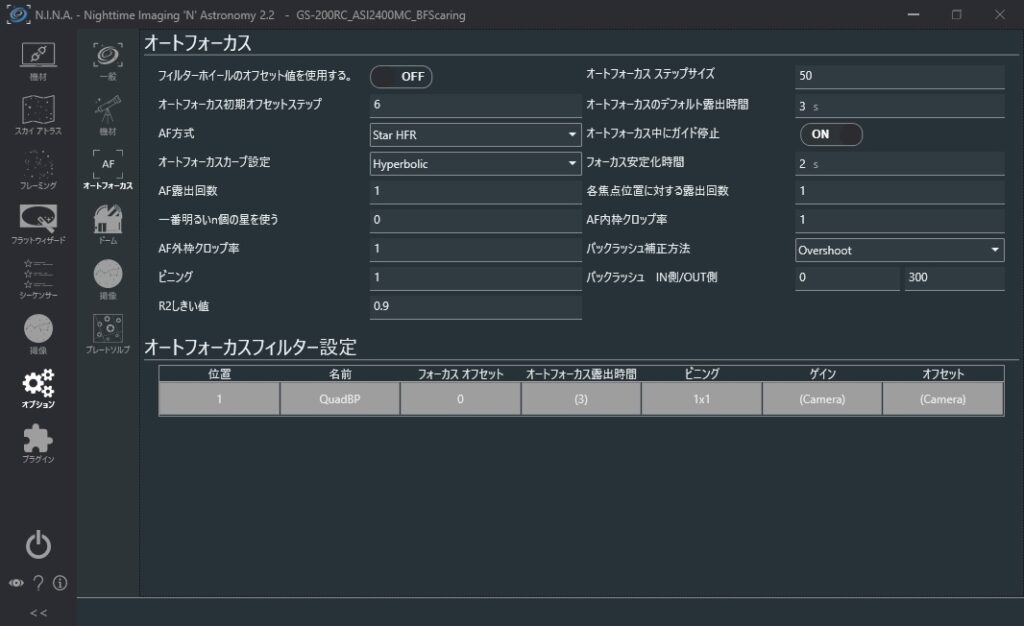Edit the AF露出回数 field

(475, 191)
